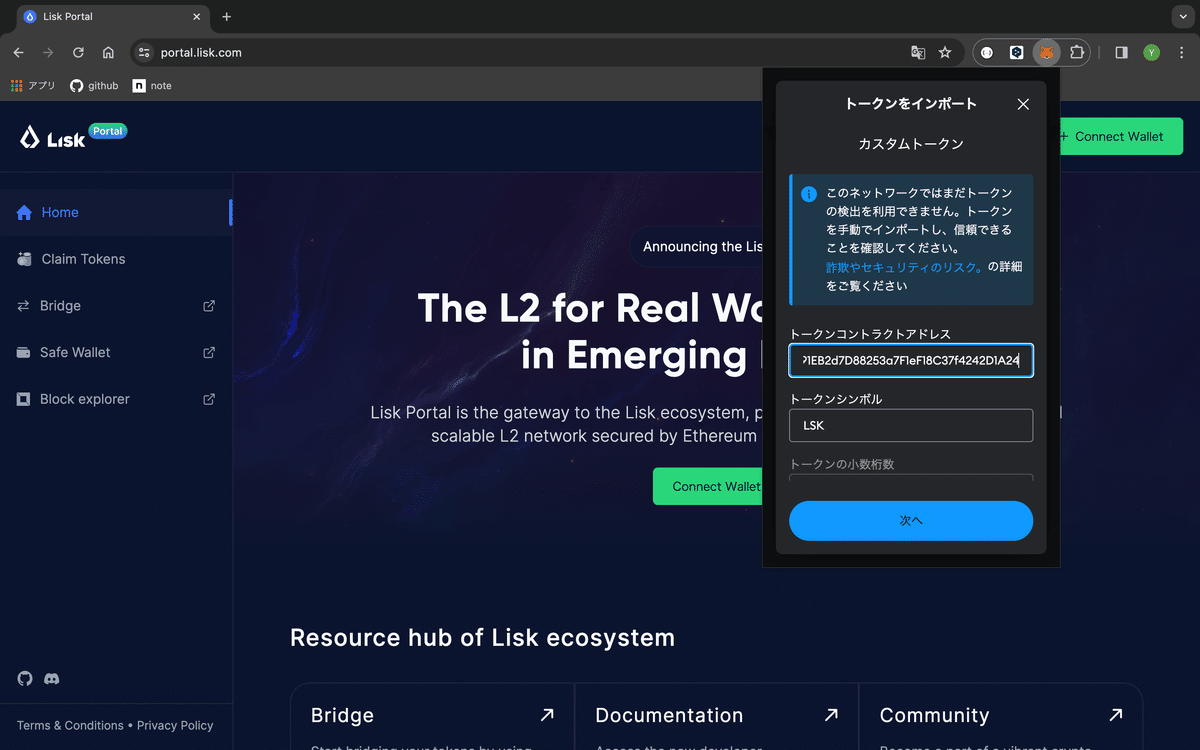Bookmark this page with the star icon
The width and height of the screenshot is (1200, 750).
(x=945, y=53)
